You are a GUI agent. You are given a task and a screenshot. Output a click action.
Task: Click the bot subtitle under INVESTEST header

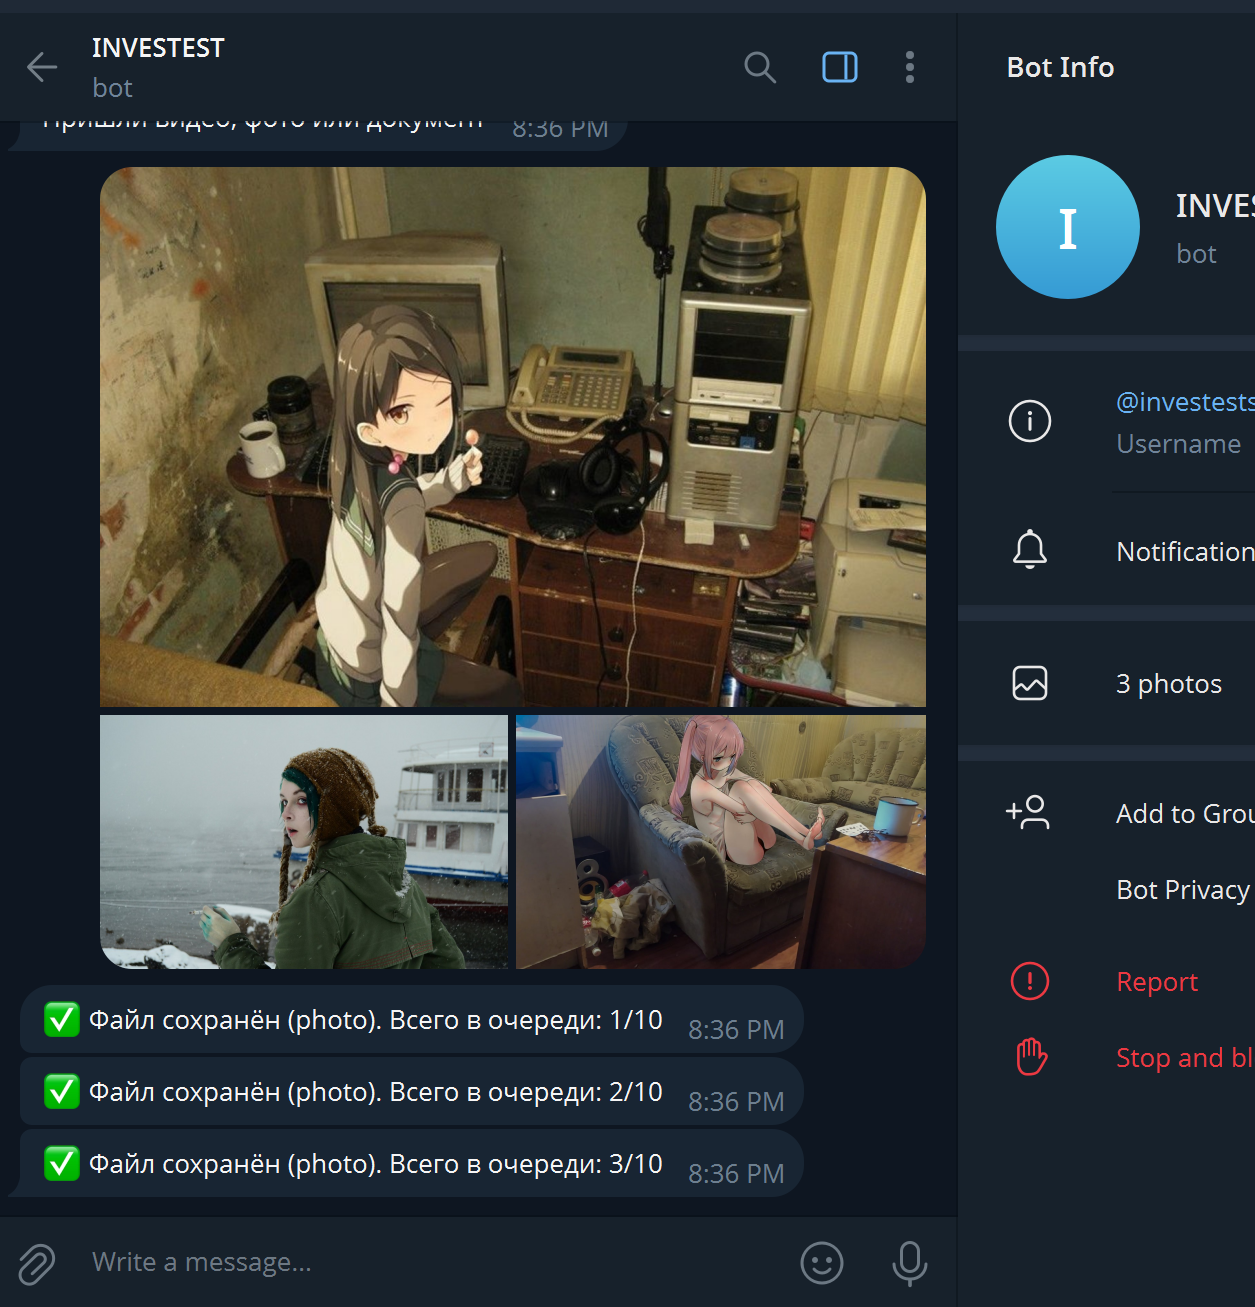pos(112,88)
